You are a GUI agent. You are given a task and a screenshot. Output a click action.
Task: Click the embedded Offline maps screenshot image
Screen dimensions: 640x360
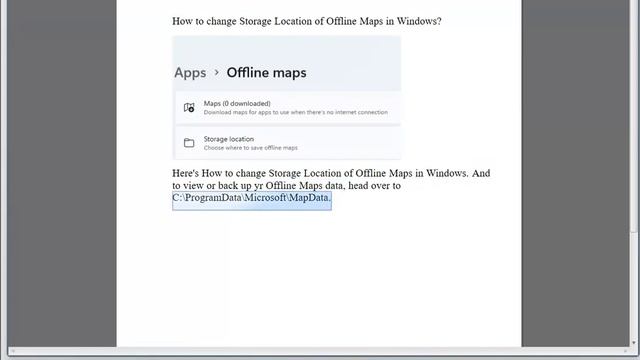click(x=287, y=98)
